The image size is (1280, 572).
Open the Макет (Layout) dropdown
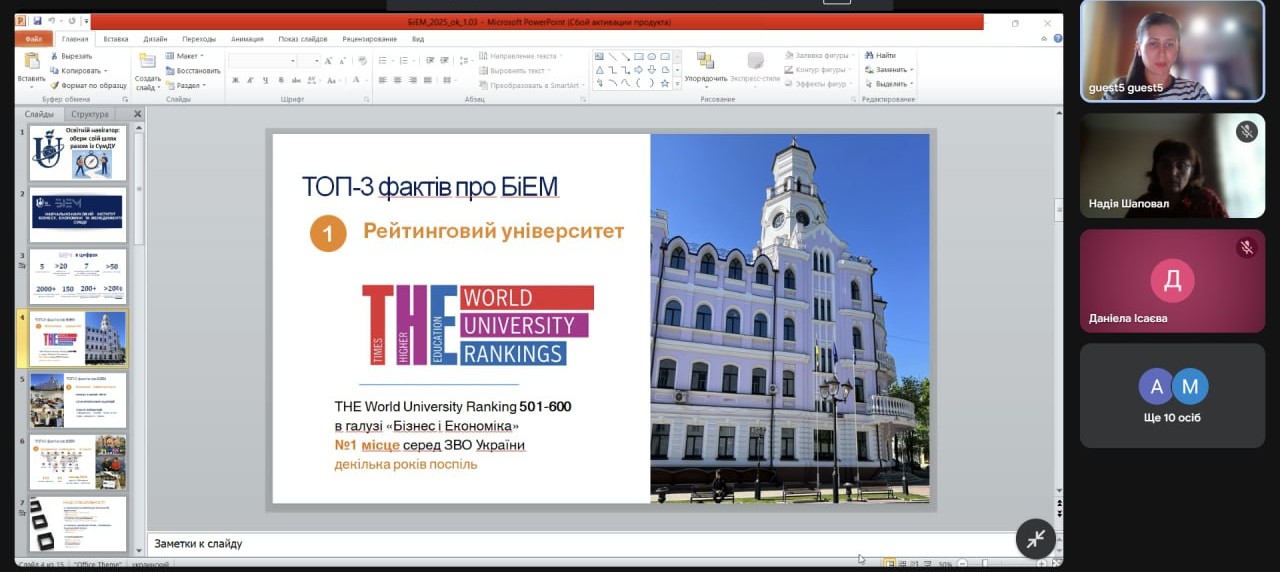pos(188,56)
